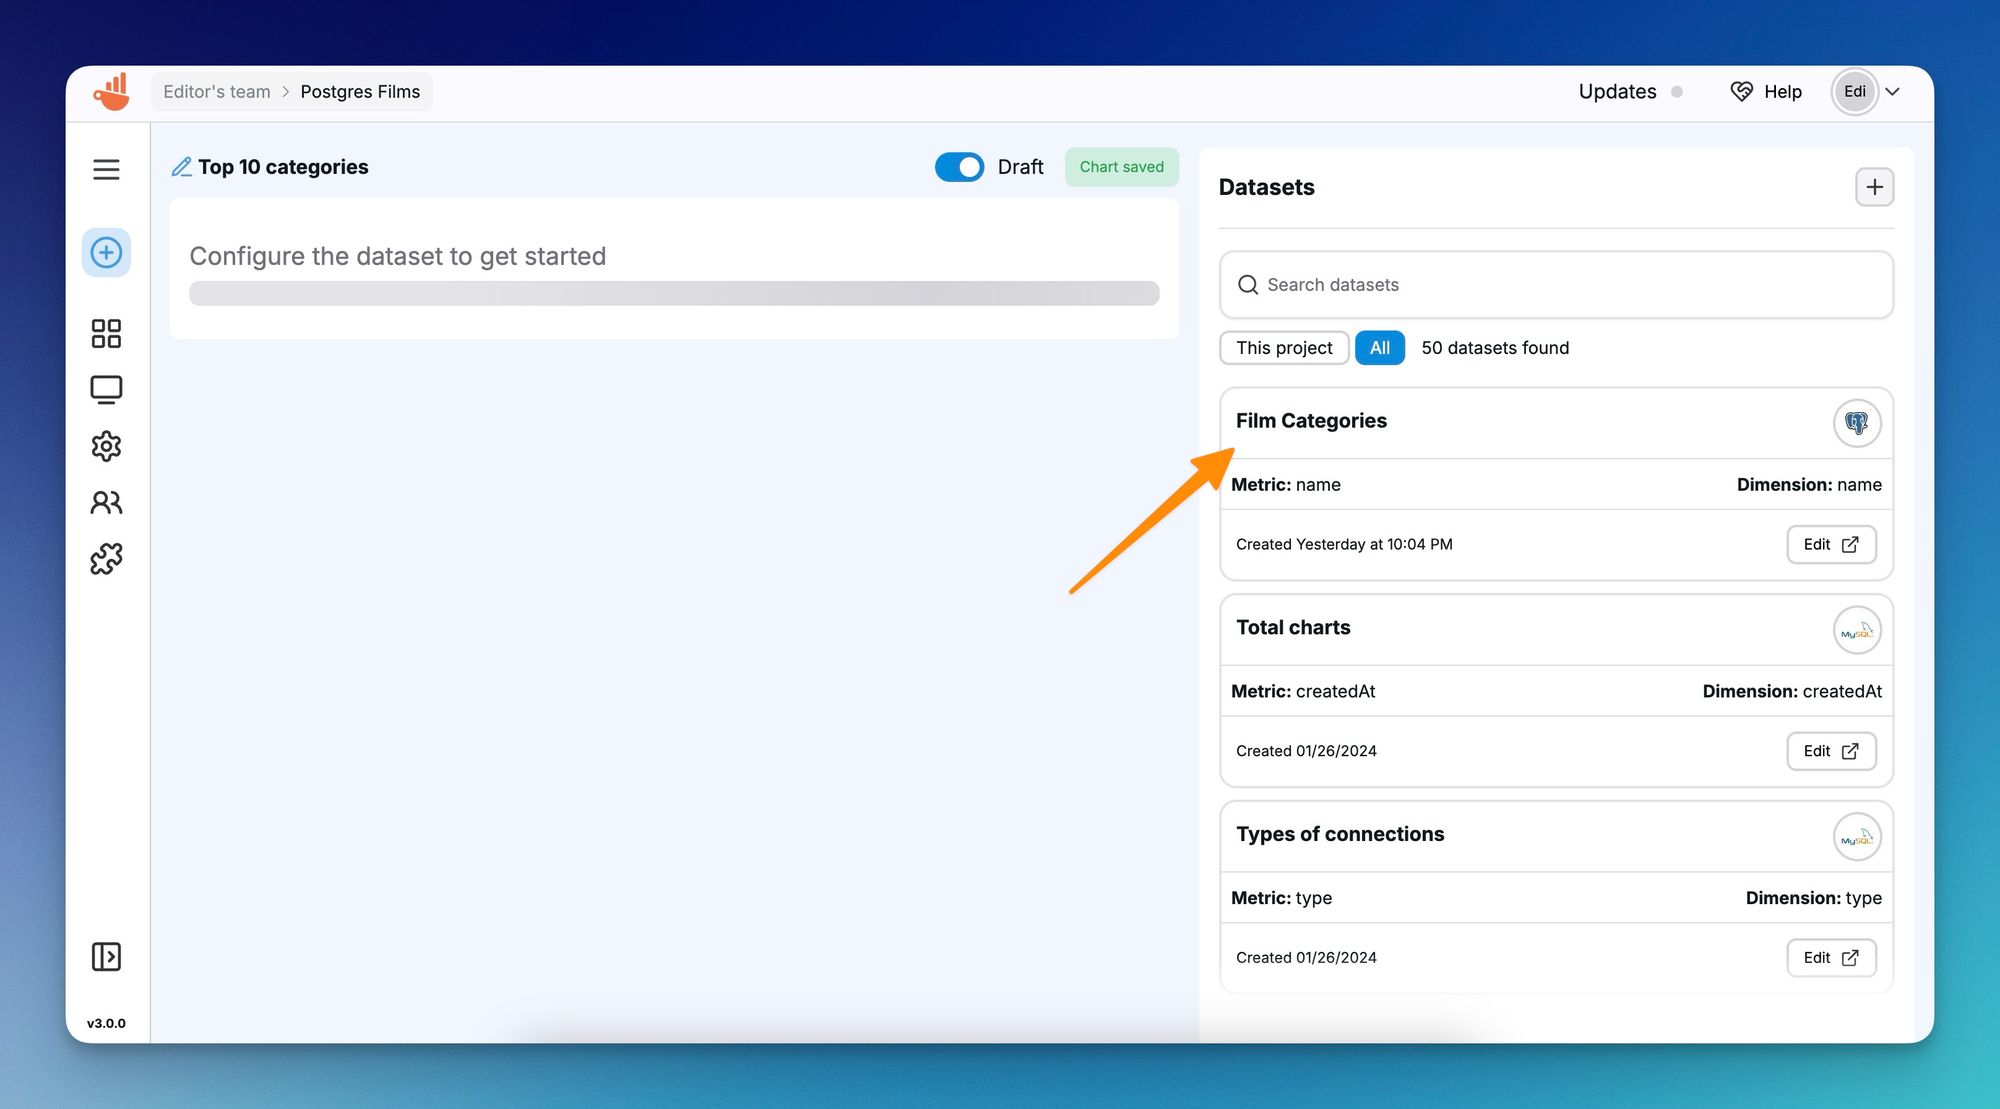
Task: Click the blue plus create icon
Action: (x=106, y=252)
